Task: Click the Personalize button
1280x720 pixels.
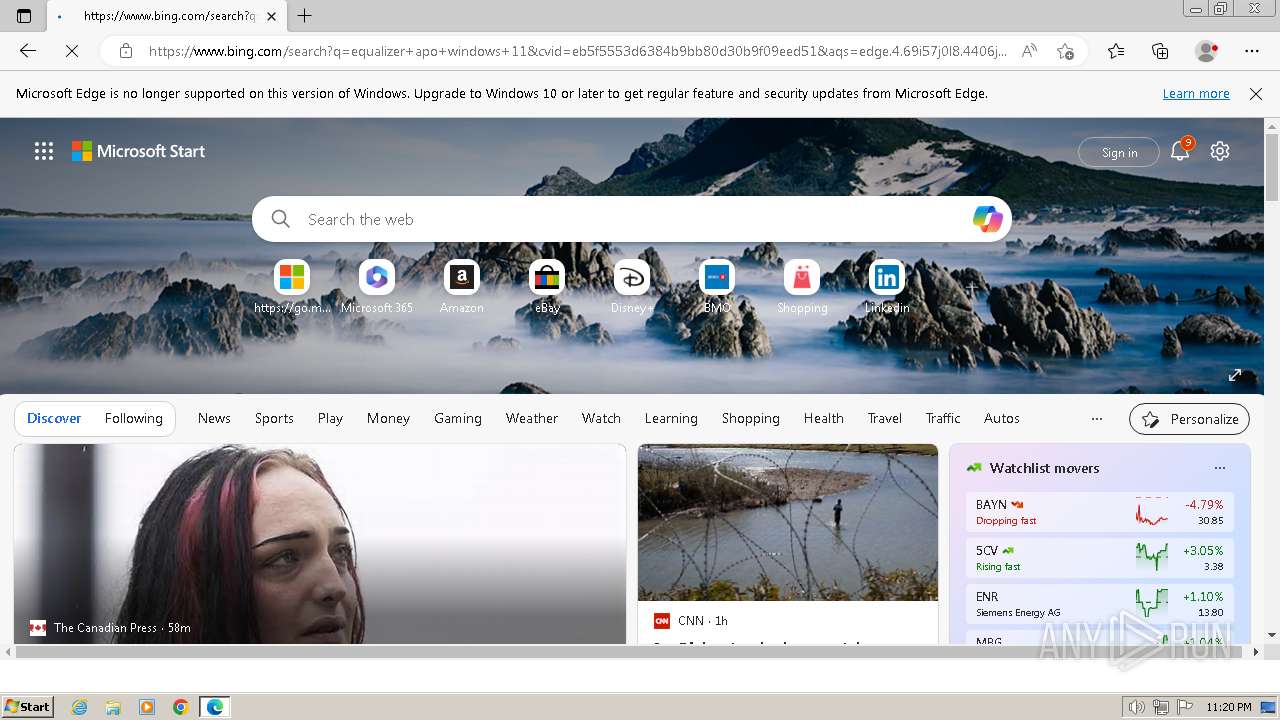Action: pyautogui.click(x=1190, y=419)
